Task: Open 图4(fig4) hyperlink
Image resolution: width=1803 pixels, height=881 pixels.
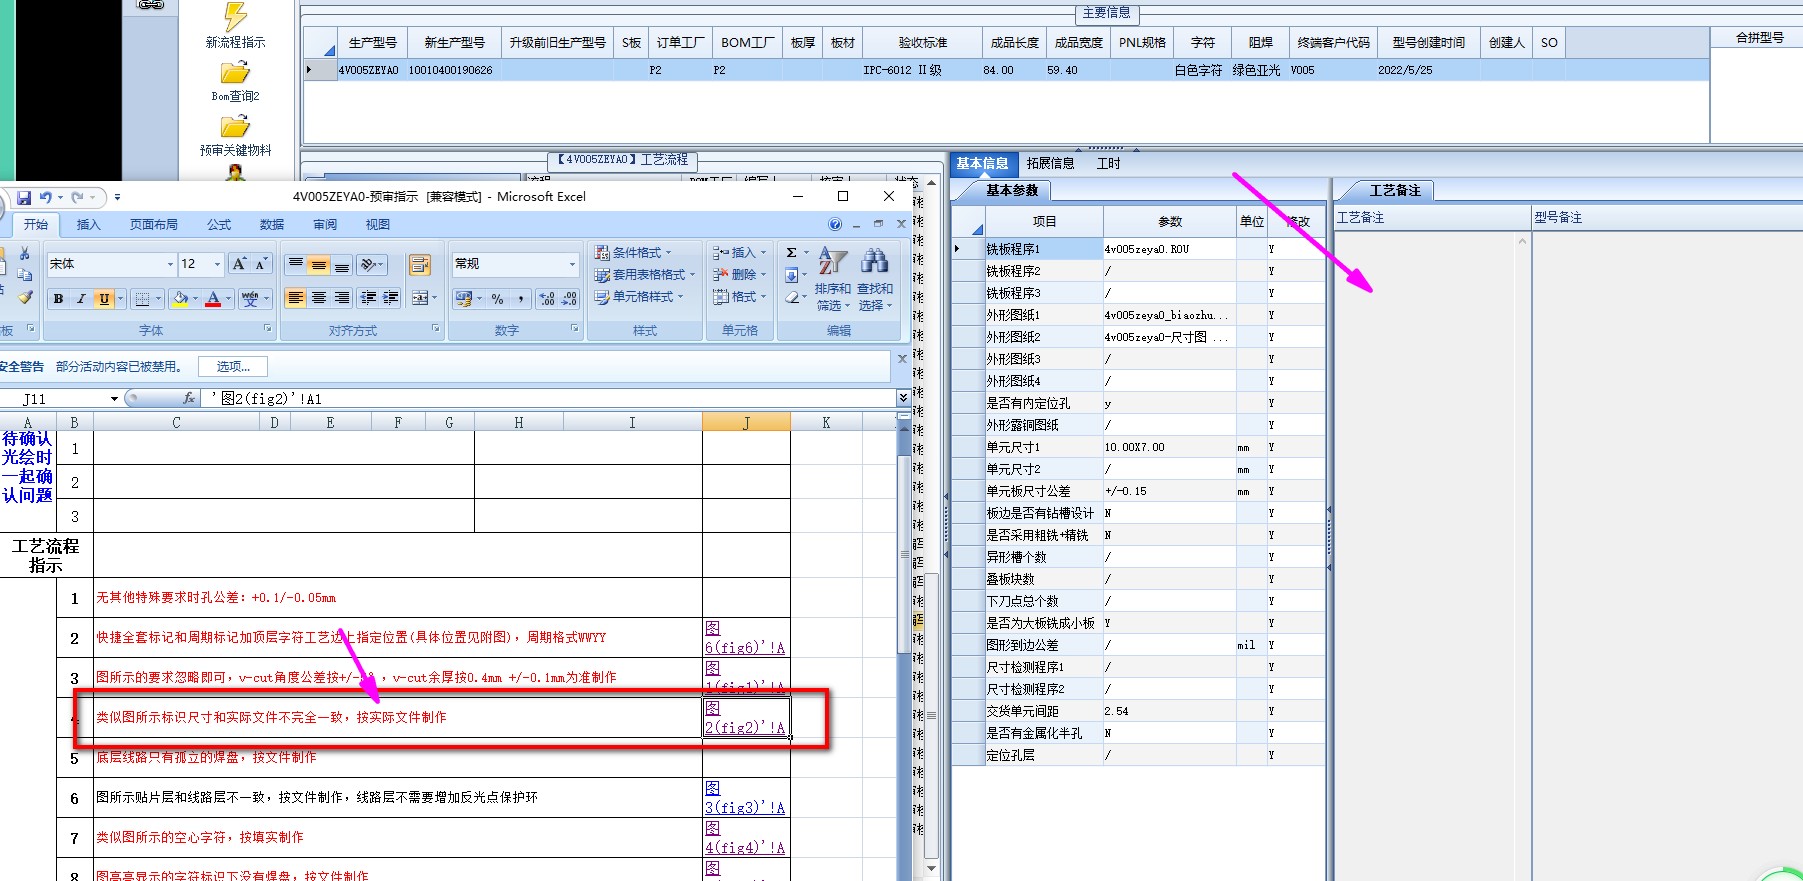Action: [x=745, y=837]
